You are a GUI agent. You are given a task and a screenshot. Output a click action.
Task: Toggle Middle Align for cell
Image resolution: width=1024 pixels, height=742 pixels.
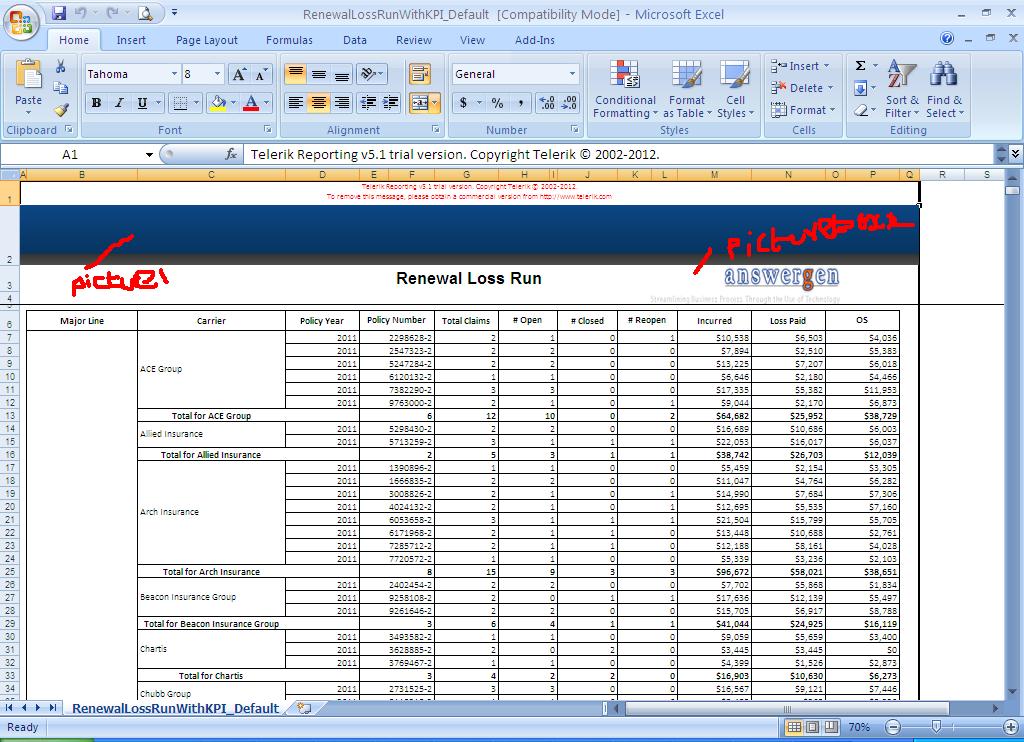pos(319,74)
